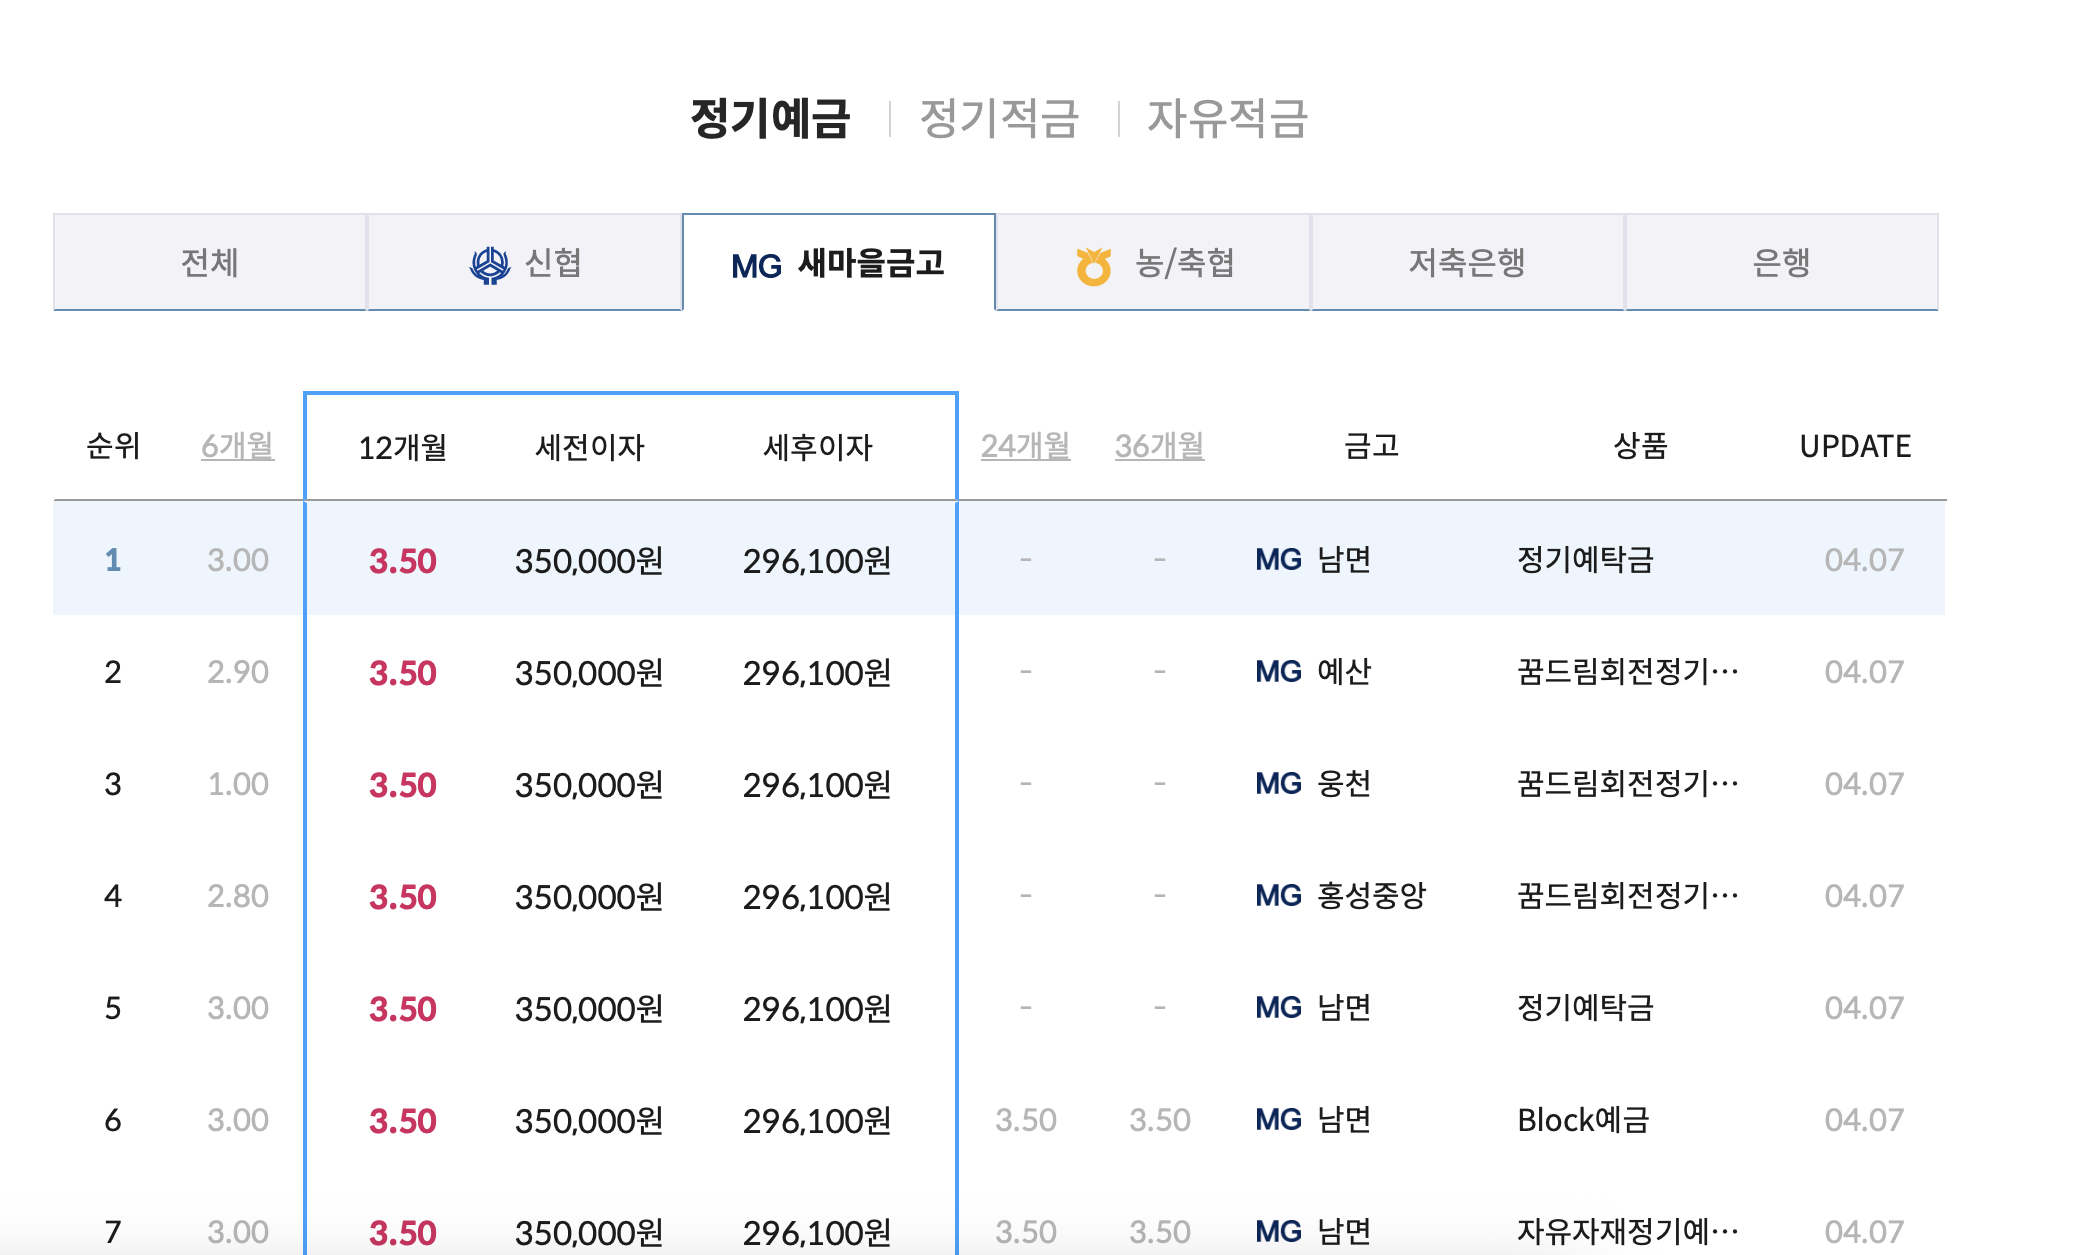Click the MG logo beside 예산
This screenshot has width=2087, height=1255.
pos(1278,672)
